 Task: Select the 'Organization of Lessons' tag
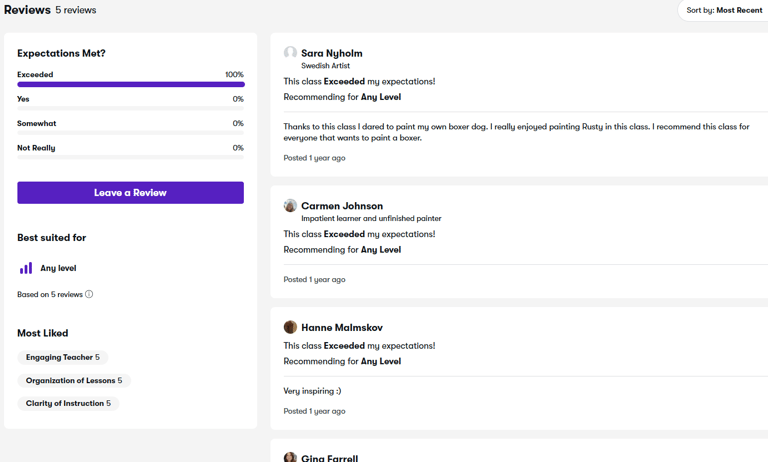point(74,380)
